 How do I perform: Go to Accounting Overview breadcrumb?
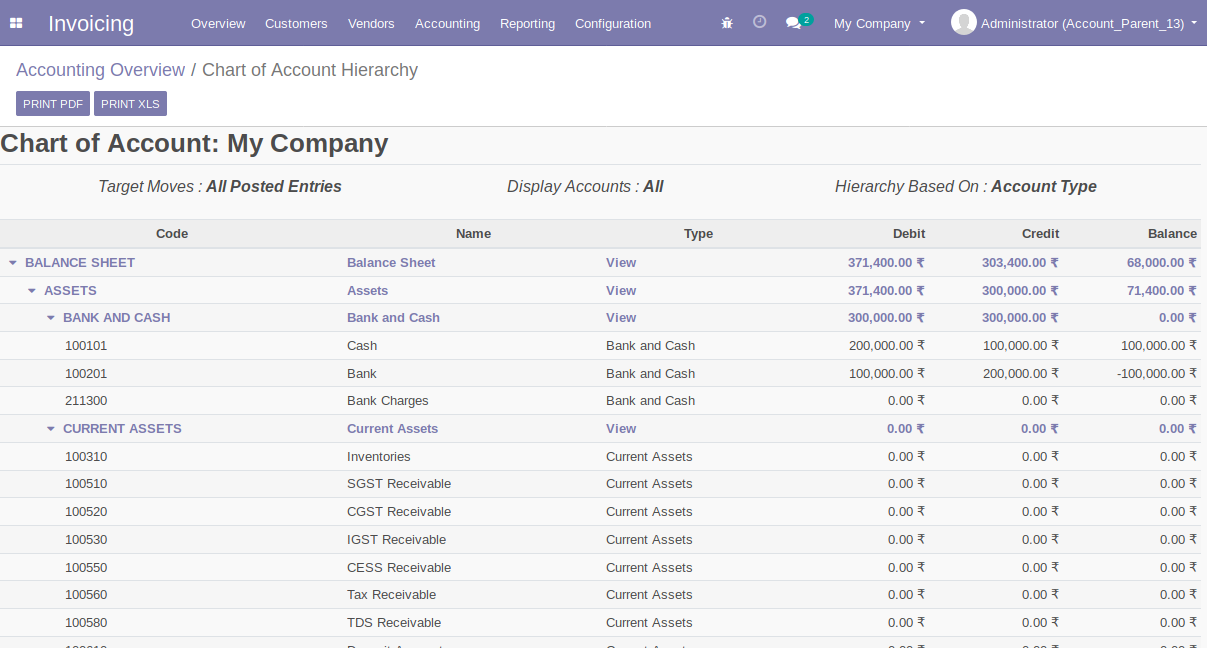point(100,70)
